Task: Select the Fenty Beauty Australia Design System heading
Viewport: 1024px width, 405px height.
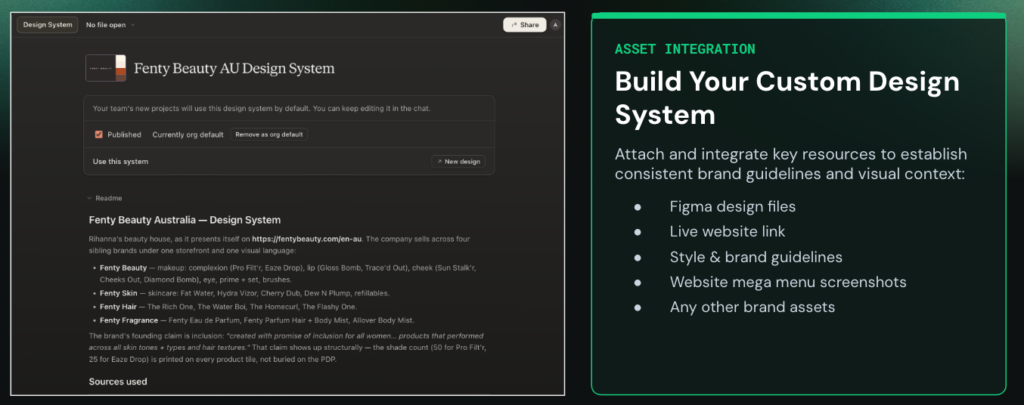Action: (x=185, y=220)
